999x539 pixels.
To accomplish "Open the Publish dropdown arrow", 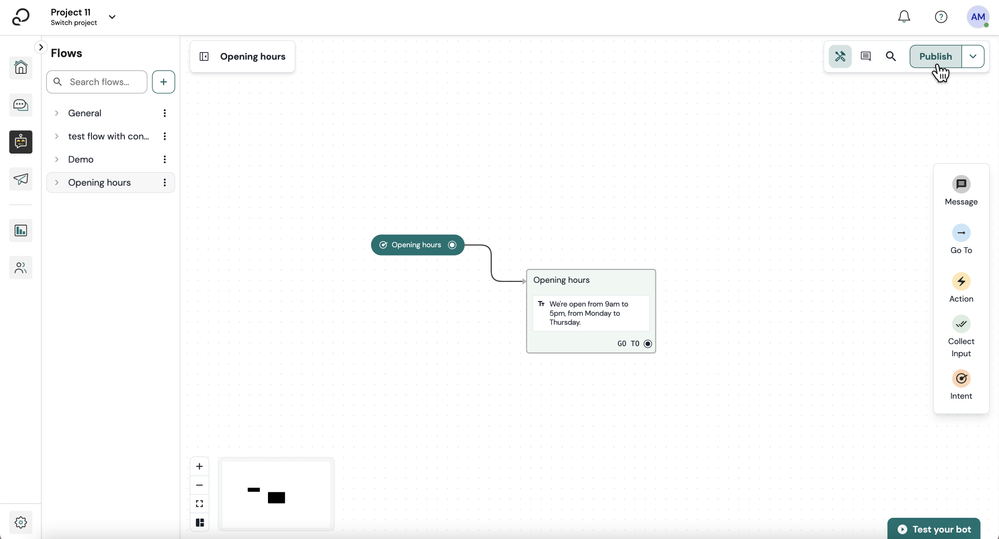I will pyautogui.click(x=973, y=56).
